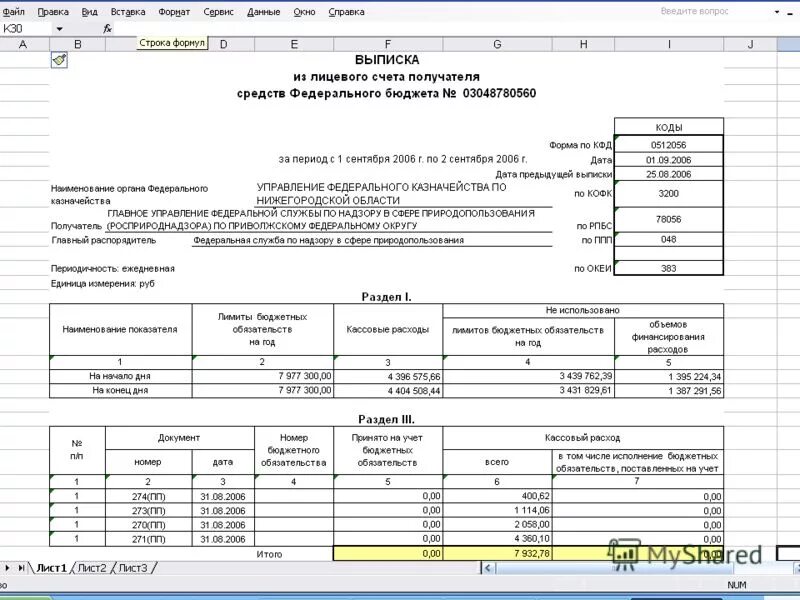This screenshot has height=600, width=800.
Task: Click the paintbrush icon in cell B1
Action: (x=59, y=60)
